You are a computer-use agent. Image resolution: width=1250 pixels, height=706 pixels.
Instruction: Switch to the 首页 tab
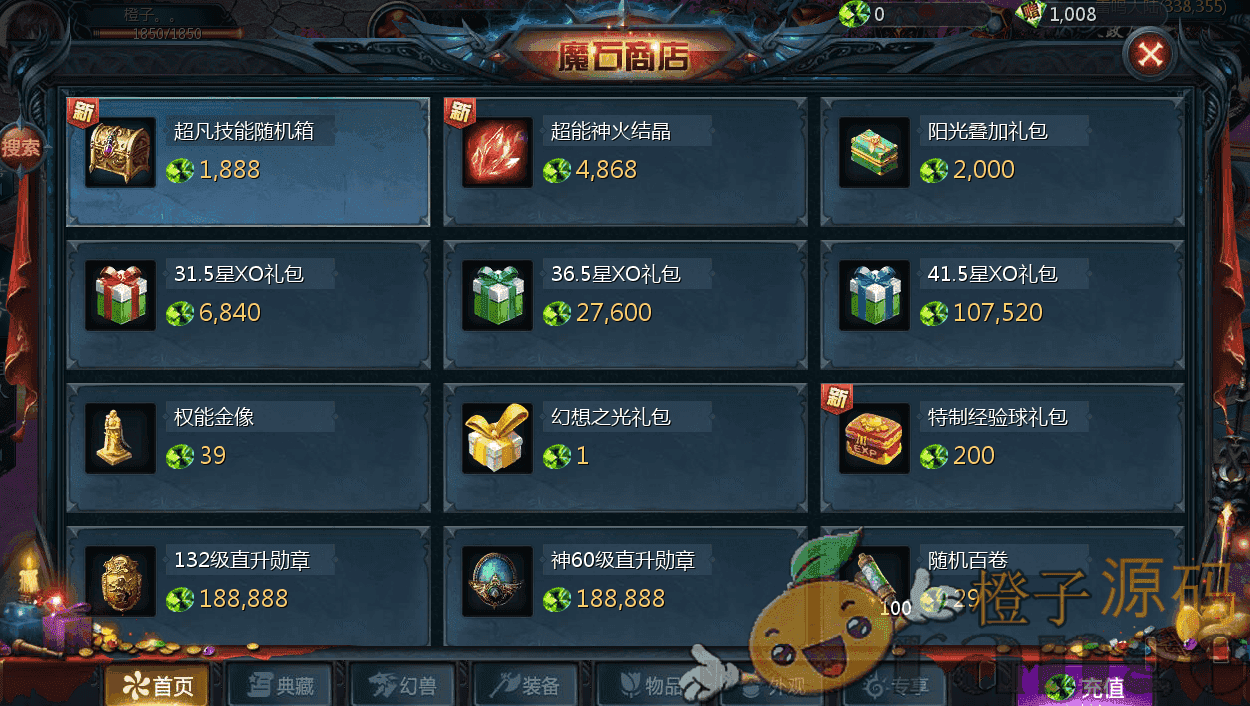(x=157, y=686)
